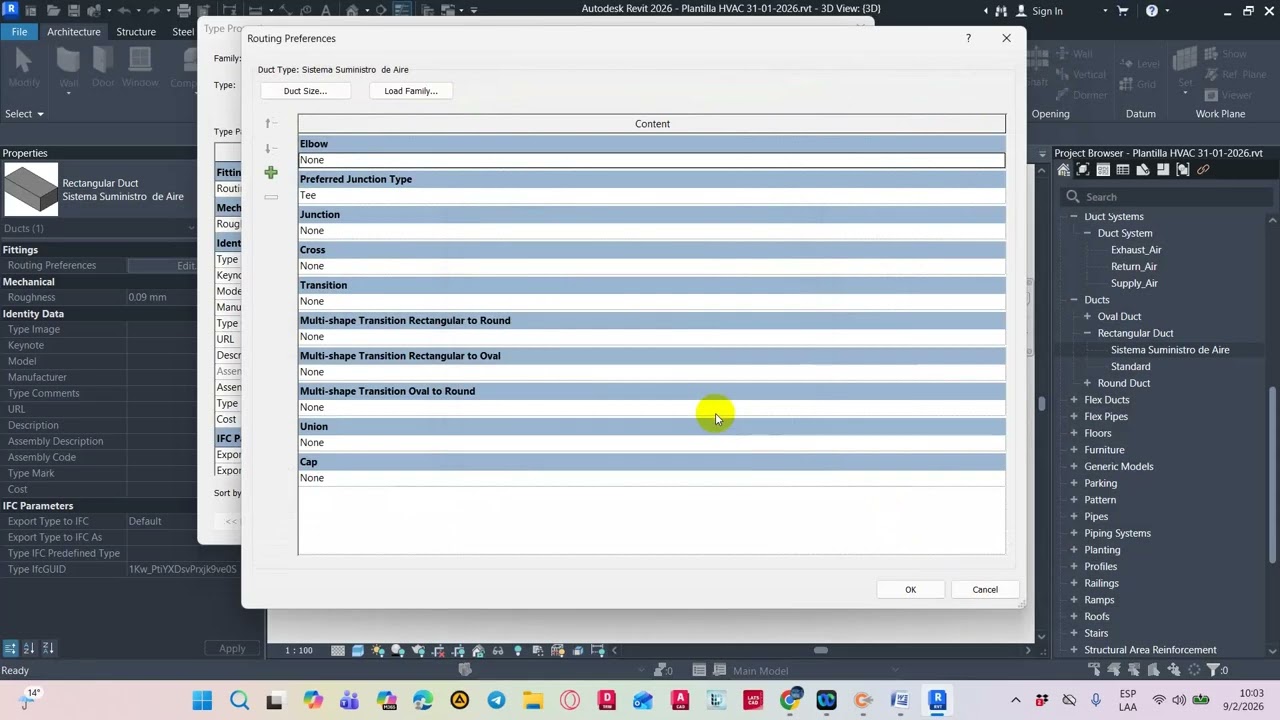
Task: Select Exhaust_Air in Project Browser
Action: point(1136,250)
